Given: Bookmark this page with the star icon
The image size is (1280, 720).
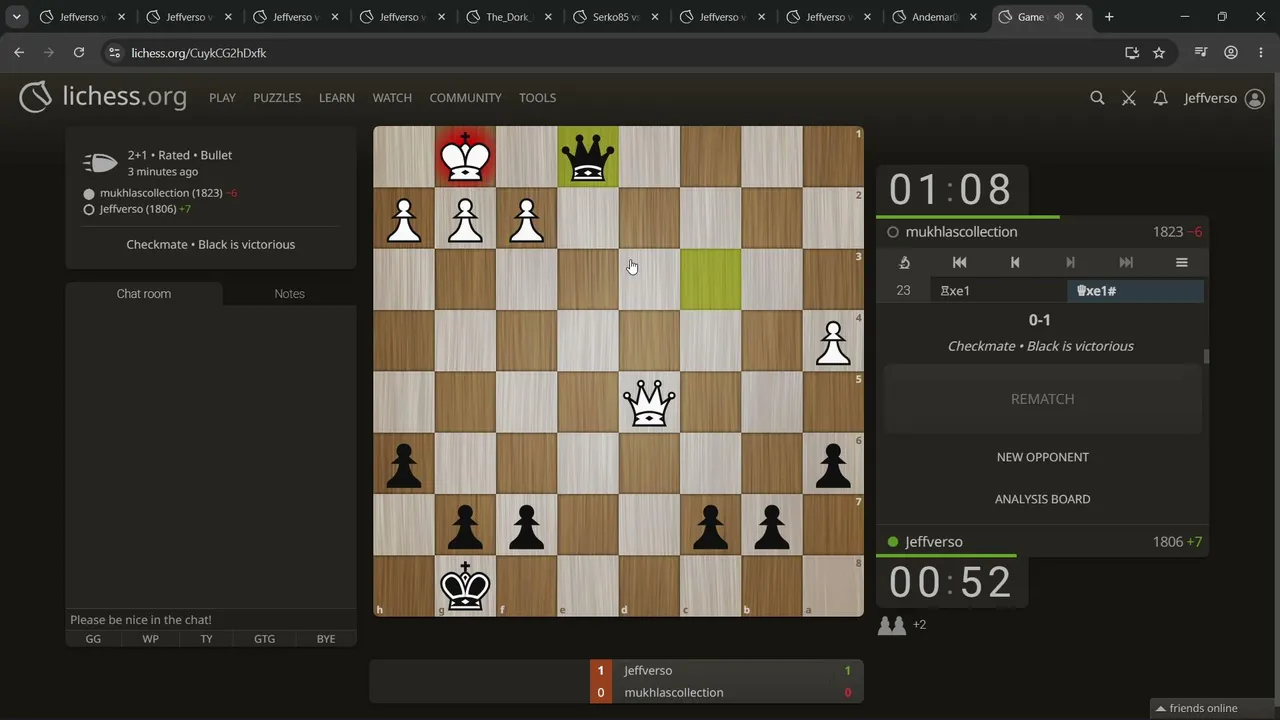Looking at the screenshot, I should (x=1159, y=53).
